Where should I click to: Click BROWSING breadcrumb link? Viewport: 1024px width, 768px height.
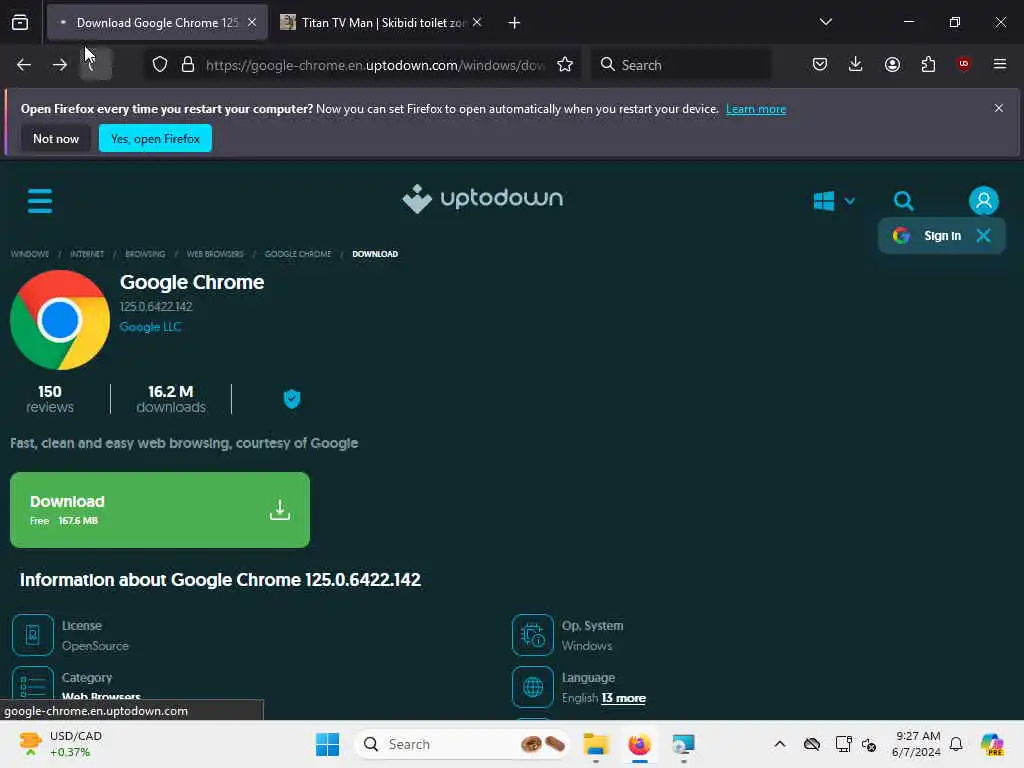[x=145, y=254]
